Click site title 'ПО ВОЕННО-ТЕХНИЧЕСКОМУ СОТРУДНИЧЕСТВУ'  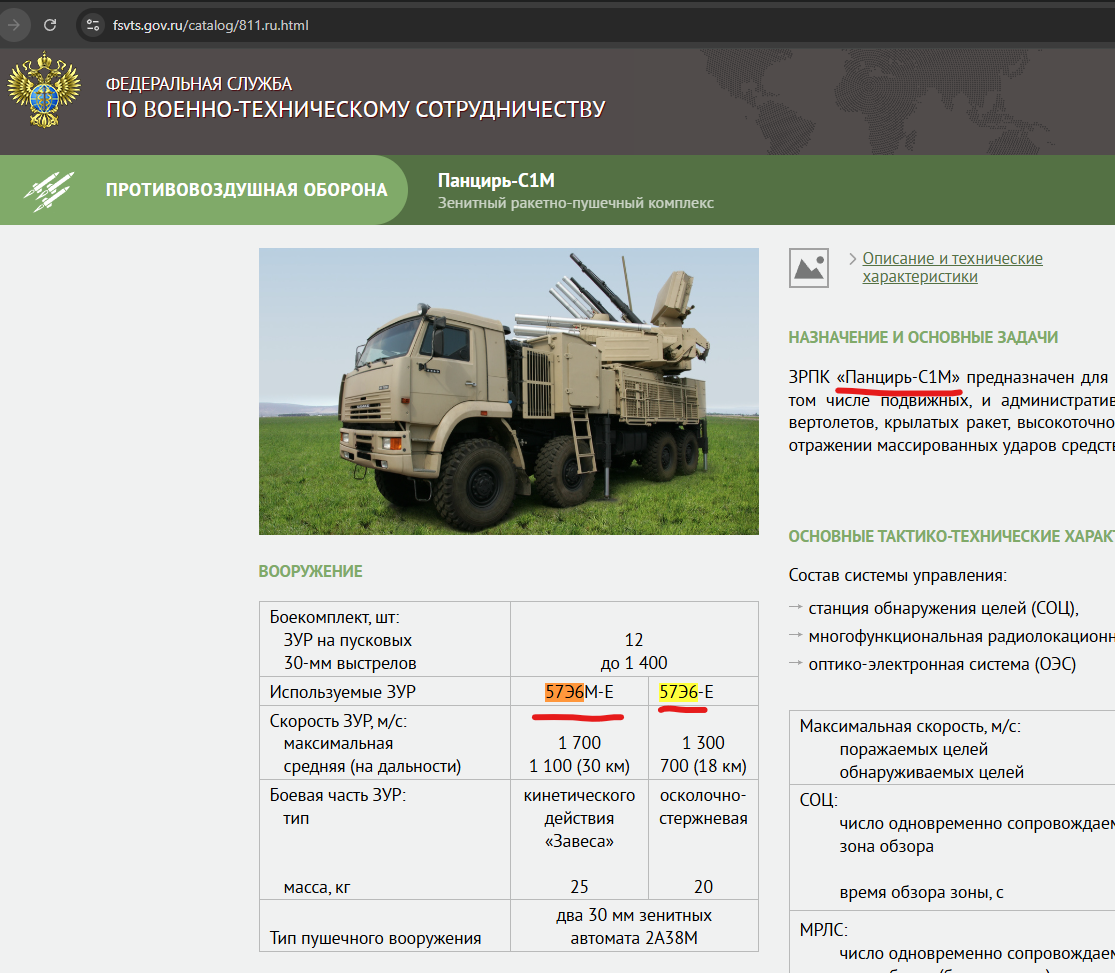pyautogui.click(x=356, y=110)
